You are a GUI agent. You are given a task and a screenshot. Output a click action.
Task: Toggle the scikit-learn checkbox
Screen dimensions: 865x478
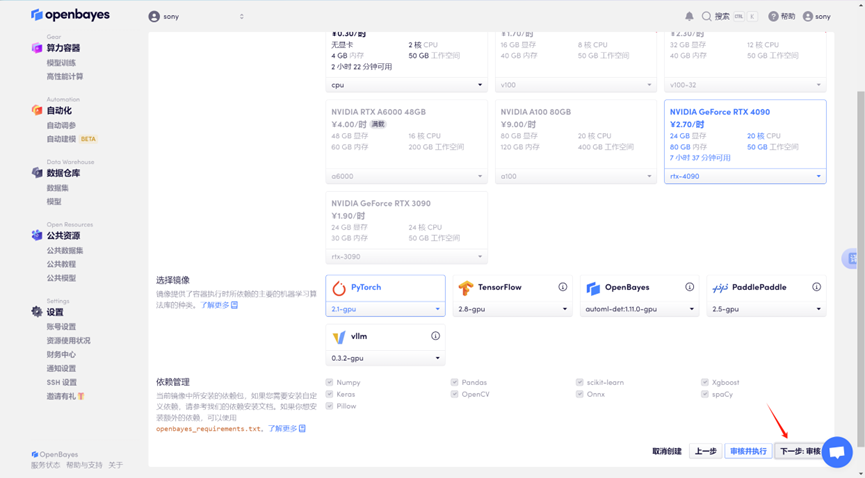pos(580,382)
